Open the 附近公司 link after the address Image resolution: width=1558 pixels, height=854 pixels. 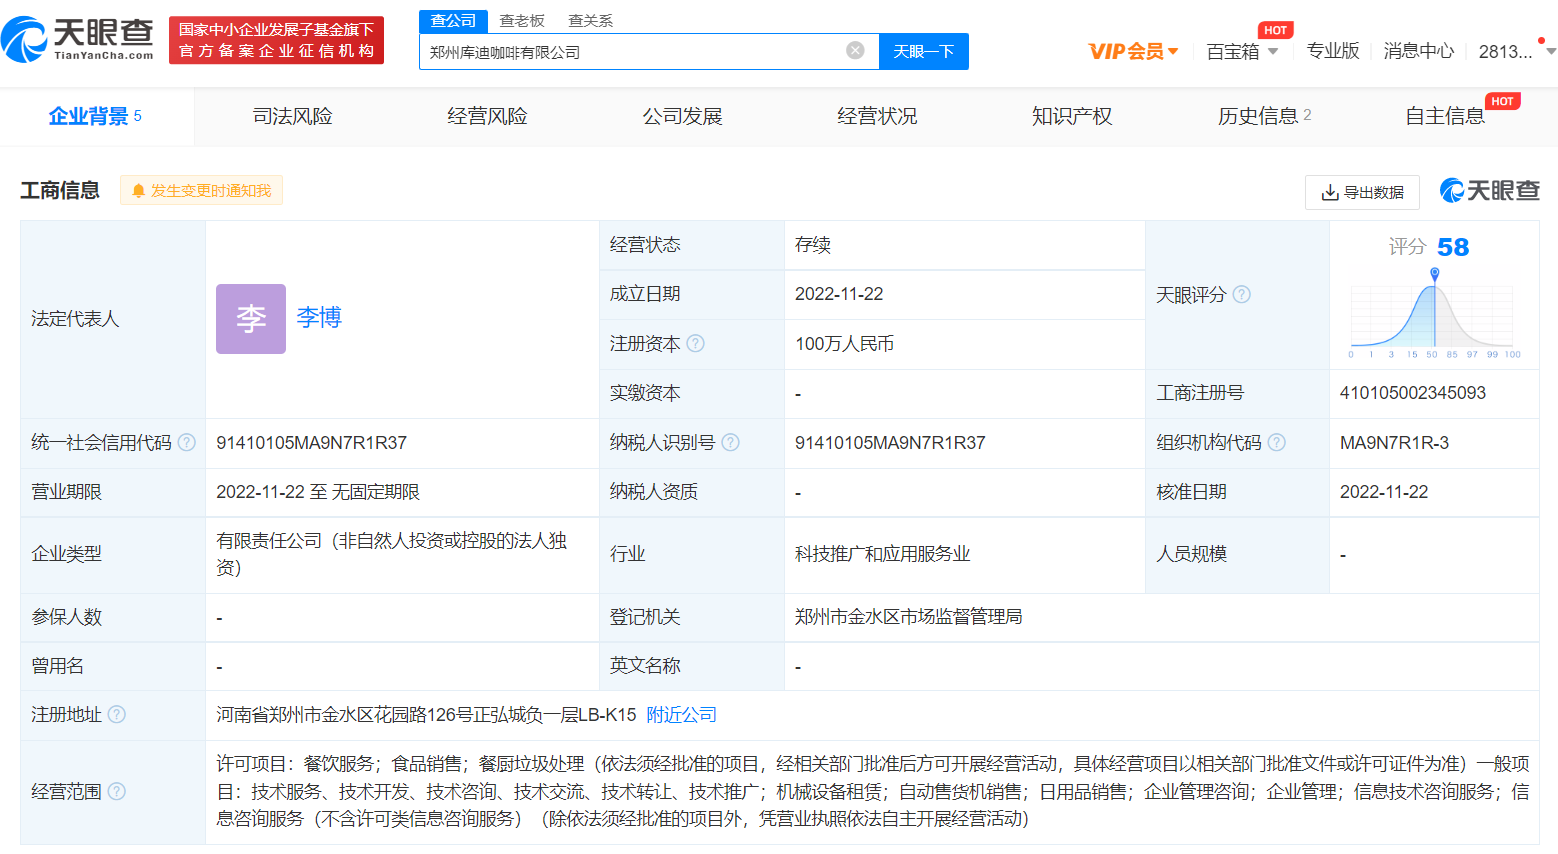[x=681, y=715]
